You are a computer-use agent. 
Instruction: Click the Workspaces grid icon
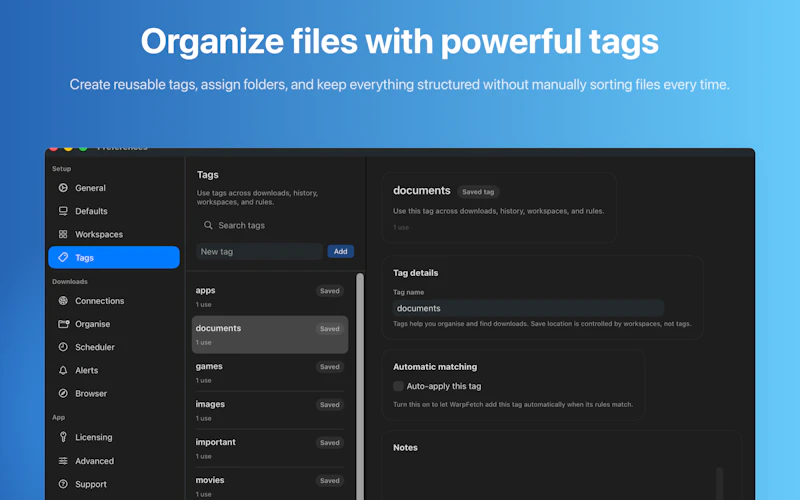tap(63, 234)
